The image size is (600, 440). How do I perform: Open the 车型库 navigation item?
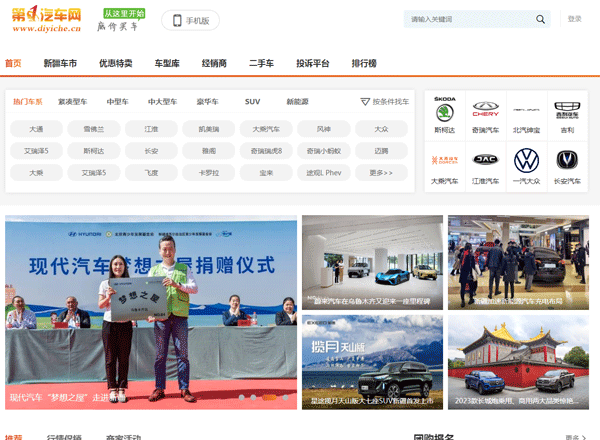click(x=167, y=64)
